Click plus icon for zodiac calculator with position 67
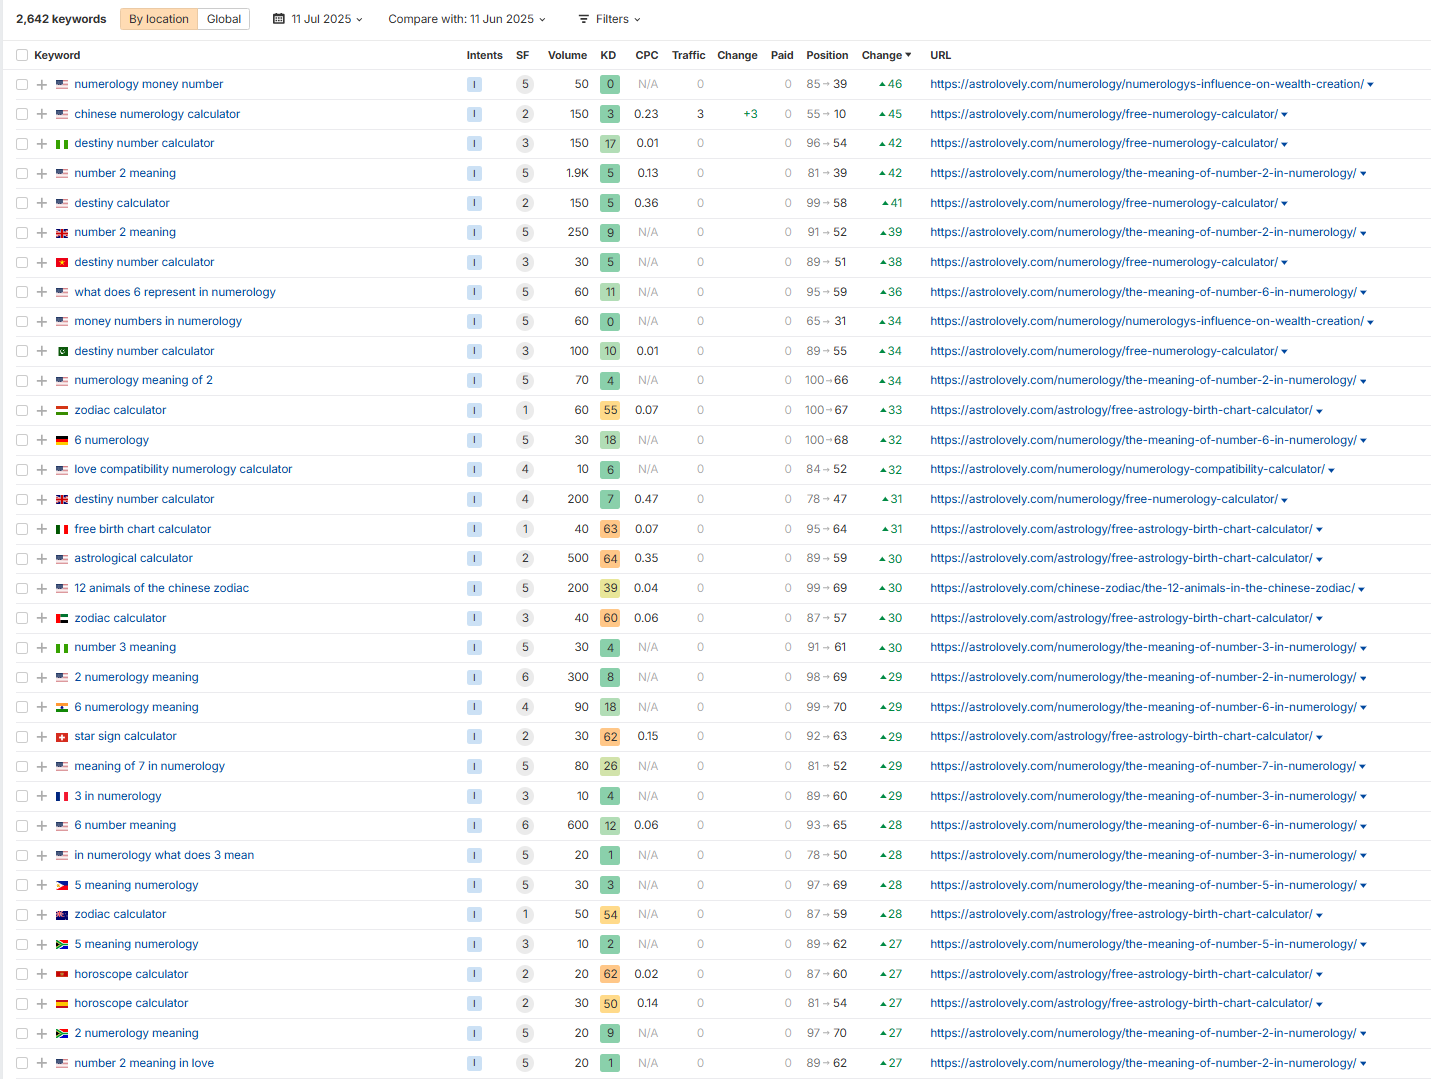The height and width of the screenshot is (1079, 1431). (42, 411)
